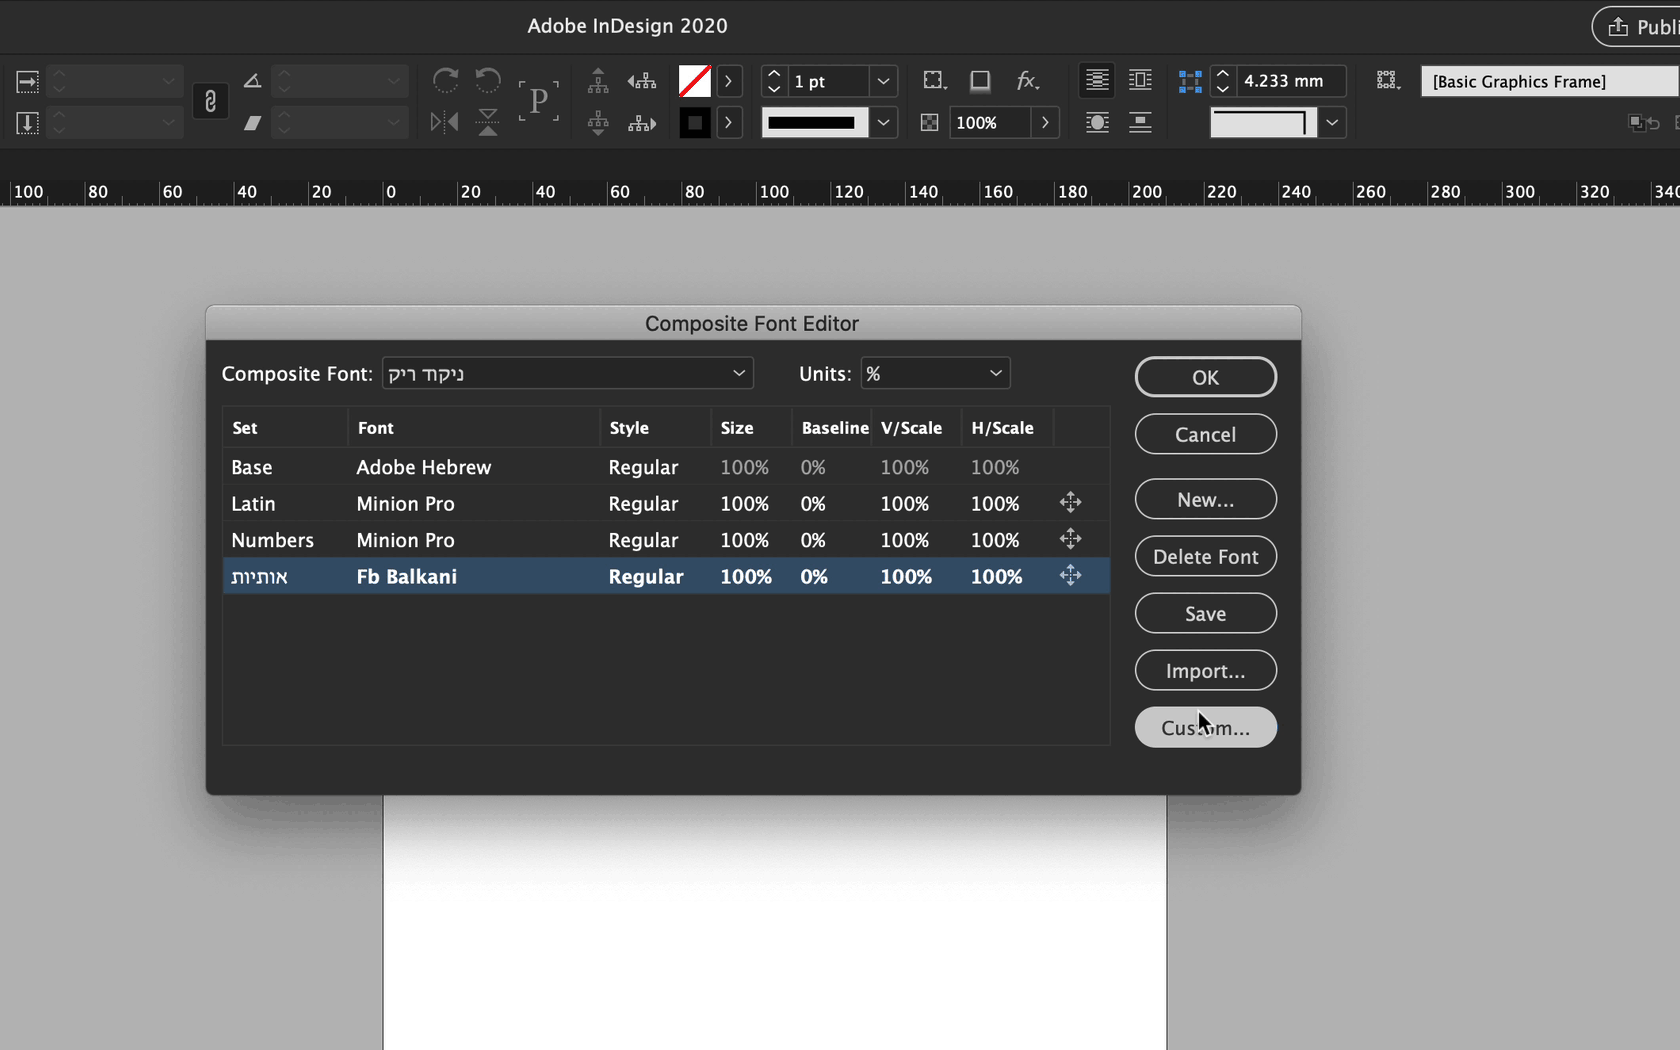Screen dimensions: 1680x1050
Task: Click the flip horizontal icon
Action: (444, 123)
